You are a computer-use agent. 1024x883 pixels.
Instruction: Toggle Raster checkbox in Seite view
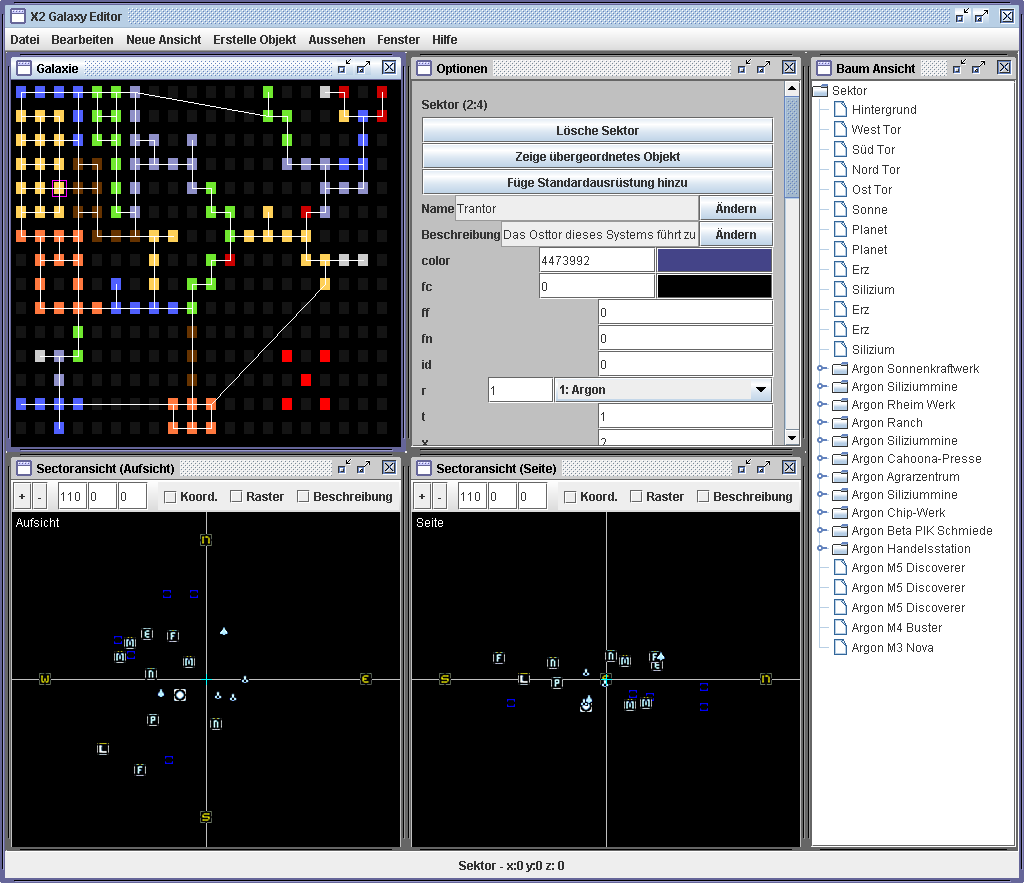coord(636,496)
